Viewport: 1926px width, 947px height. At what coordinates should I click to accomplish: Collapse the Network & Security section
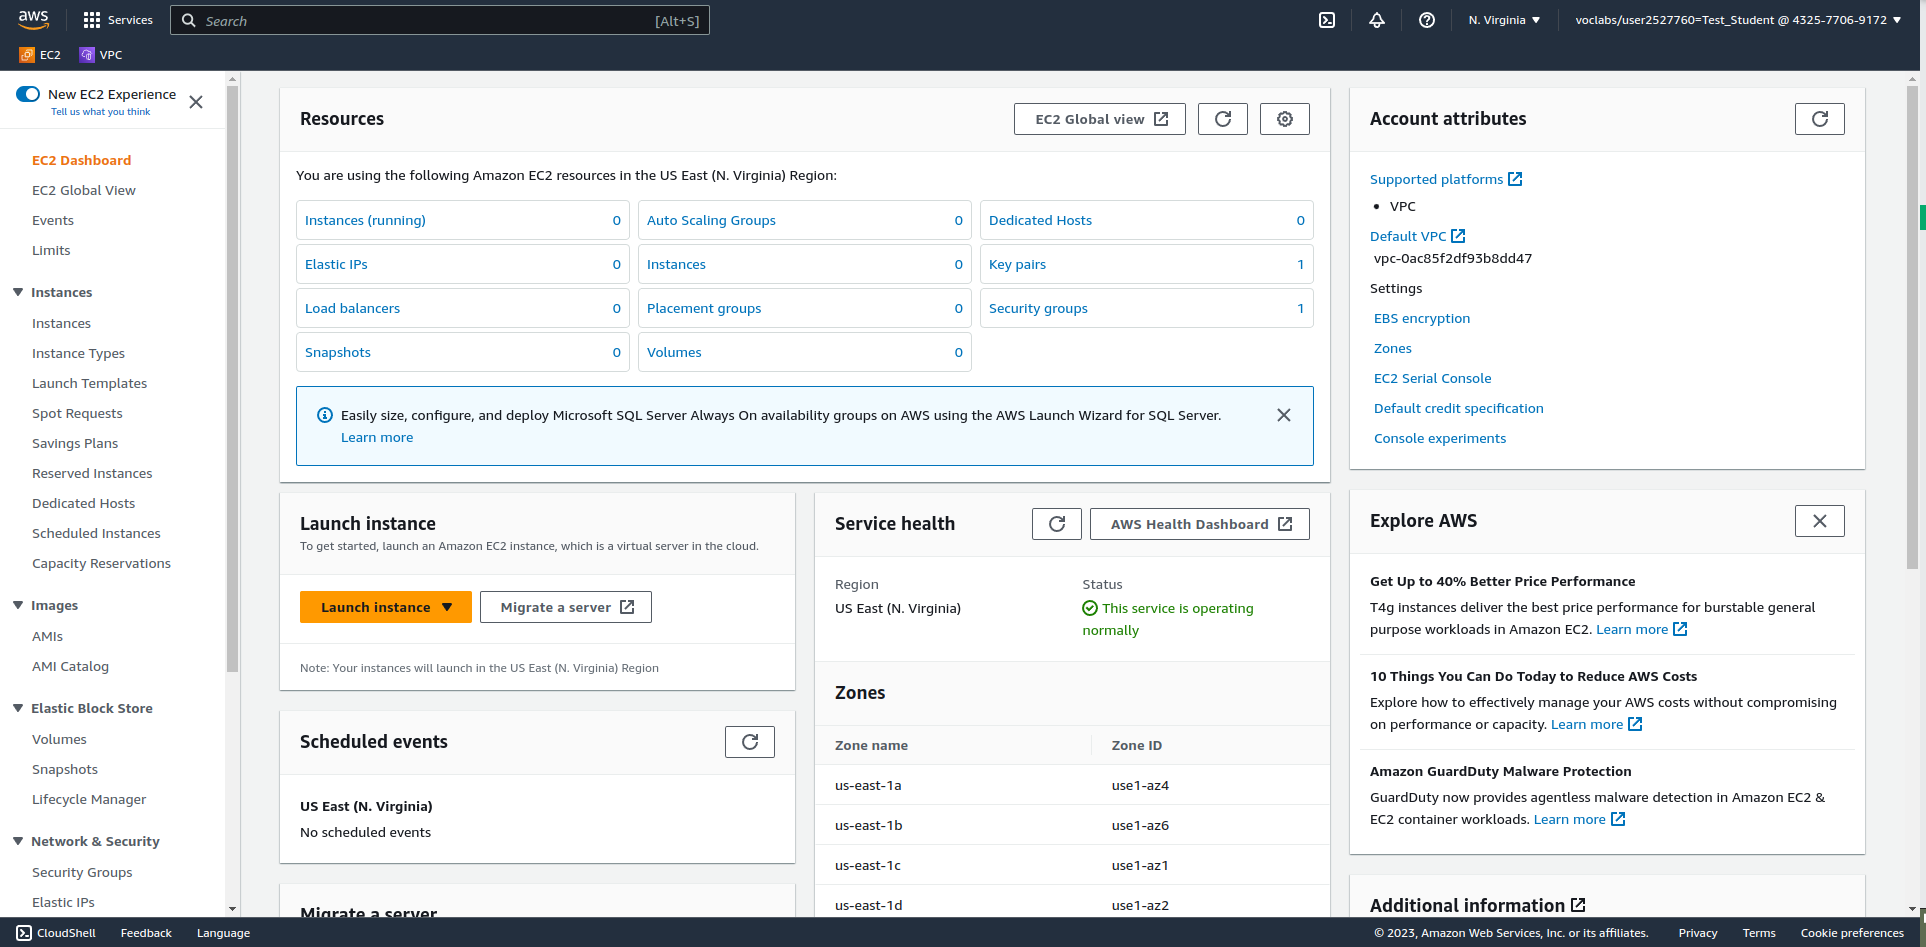[x=17, y=841]
